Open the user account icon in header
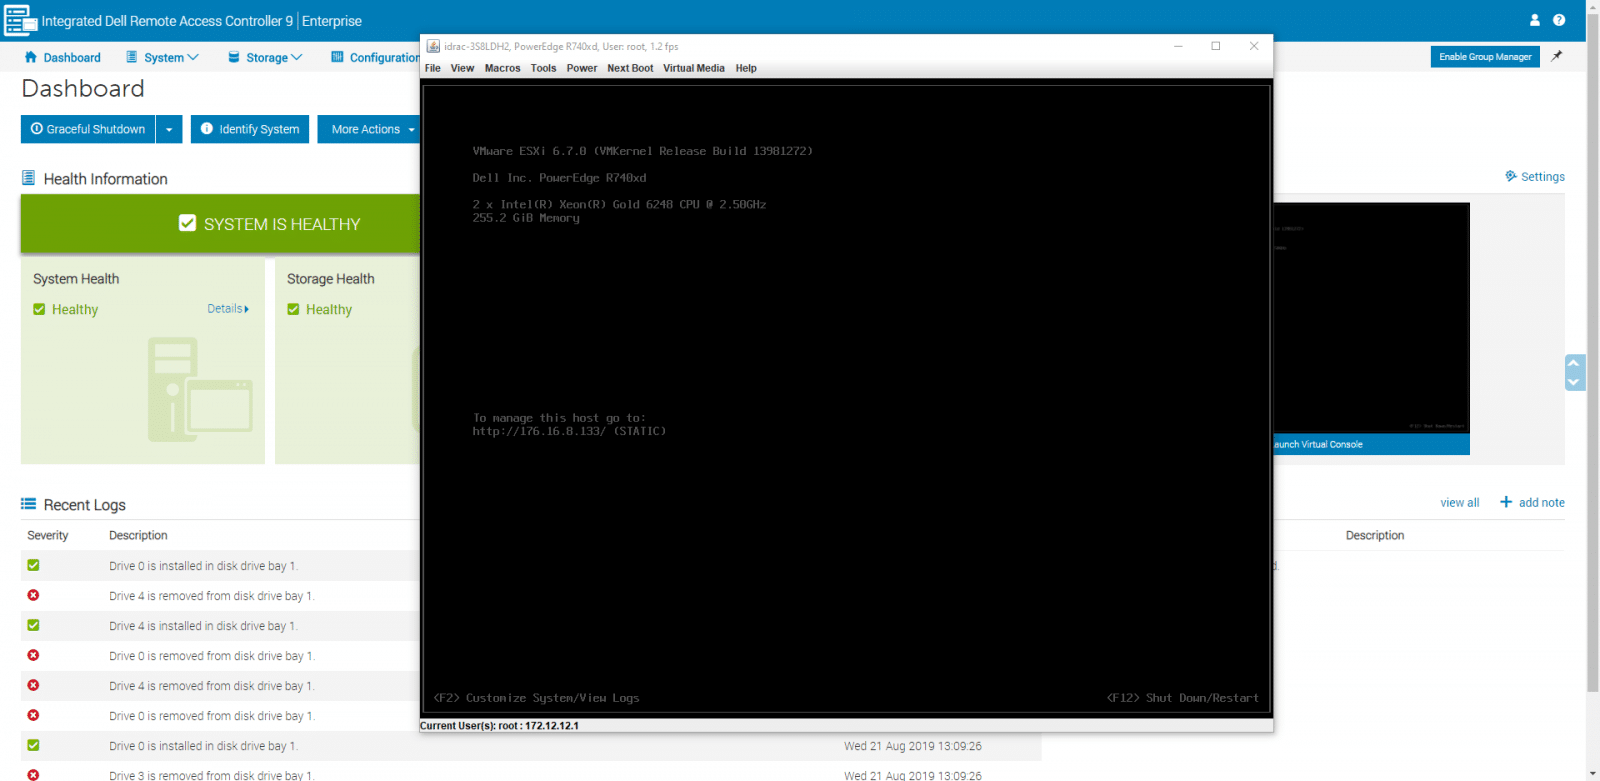This screenshot has height=781, width=1600. (1535, 20)
